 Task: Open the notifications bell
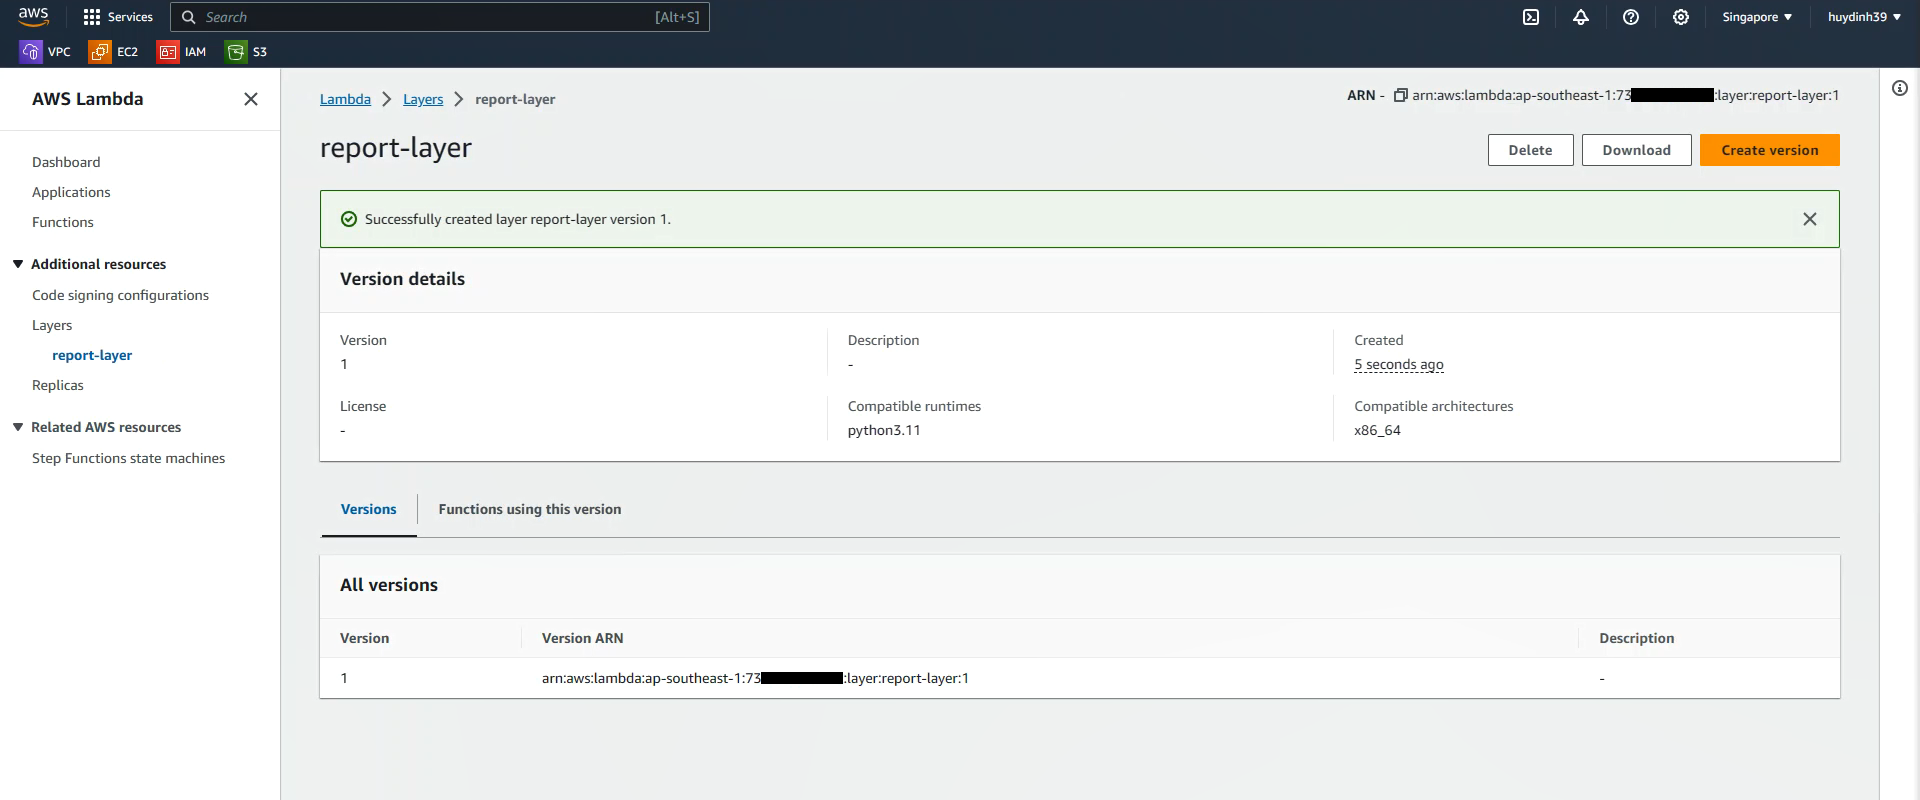1581,17
